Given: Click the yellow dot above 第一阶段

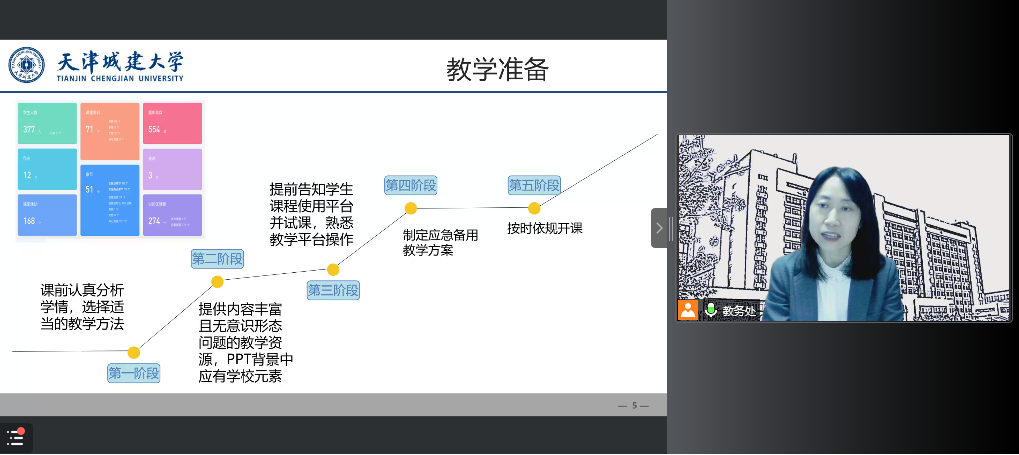Looking at the screenshot, I should [x=133, y=352].
